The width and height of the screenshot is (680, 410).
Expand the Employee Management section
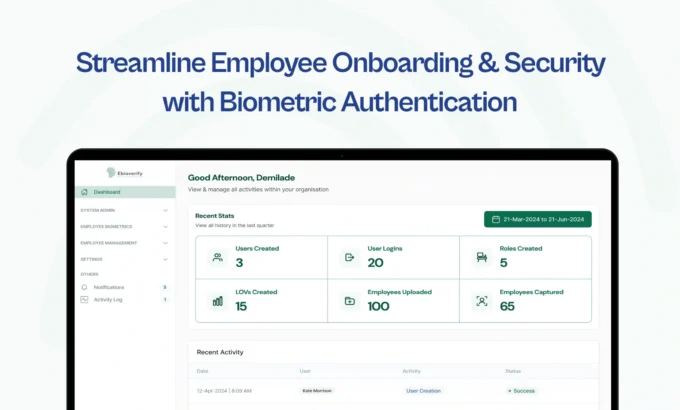[x=165, y=243]
